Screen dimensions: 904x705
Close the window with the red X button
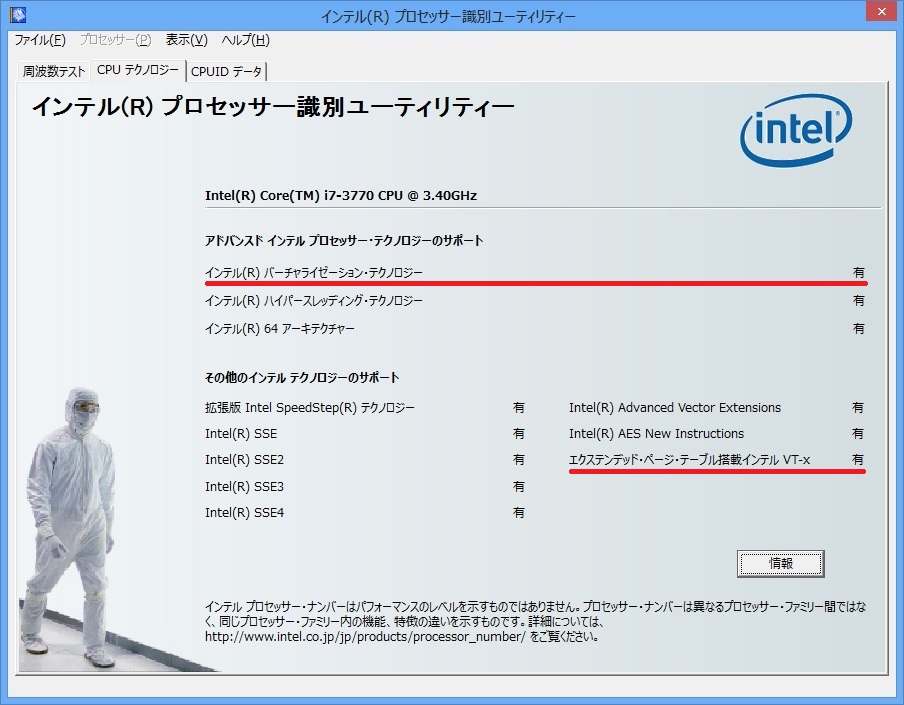[x=882, y=12]
